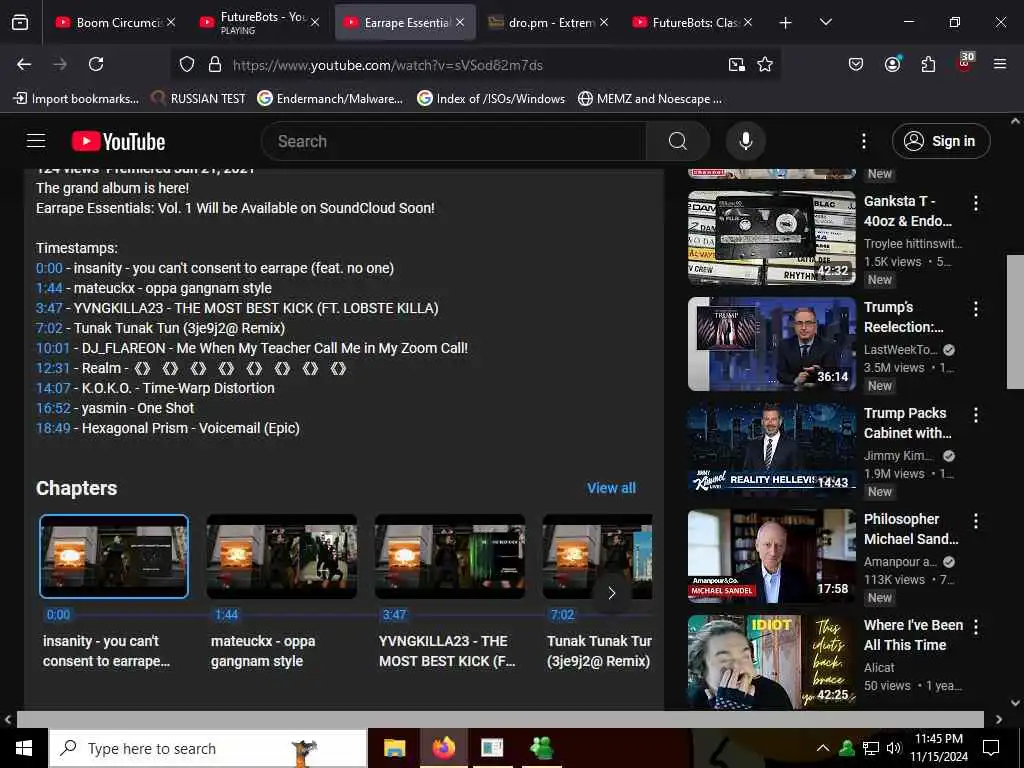Open Endermanch/Malware bookmark
The height and width of the screenshot is (768, 1024).
pyautogui.click(x=330, y=99)
